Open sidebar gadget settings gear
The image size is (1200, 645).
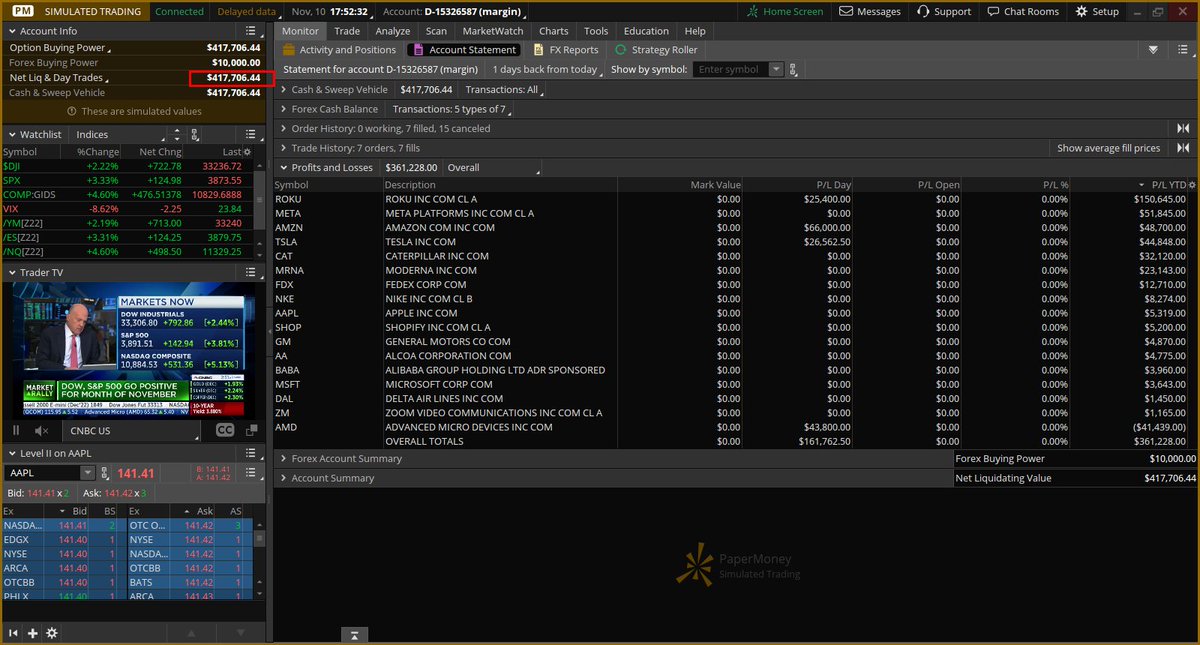pyautogui.click(x=52, y=633)
